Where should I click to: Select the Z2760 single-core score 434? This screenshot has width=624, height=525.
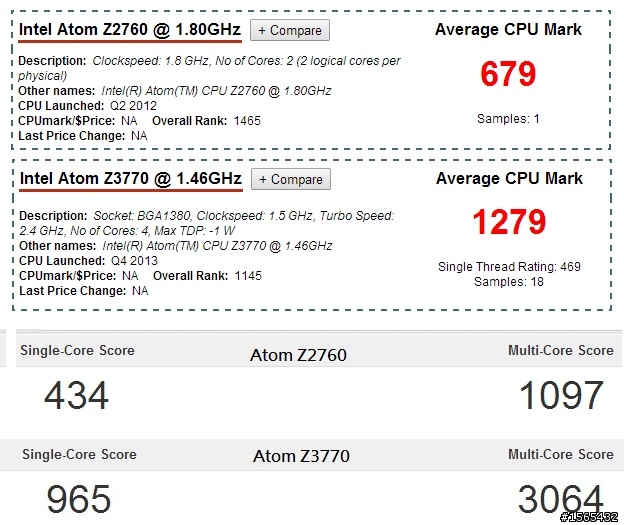(x=76, y=395)
